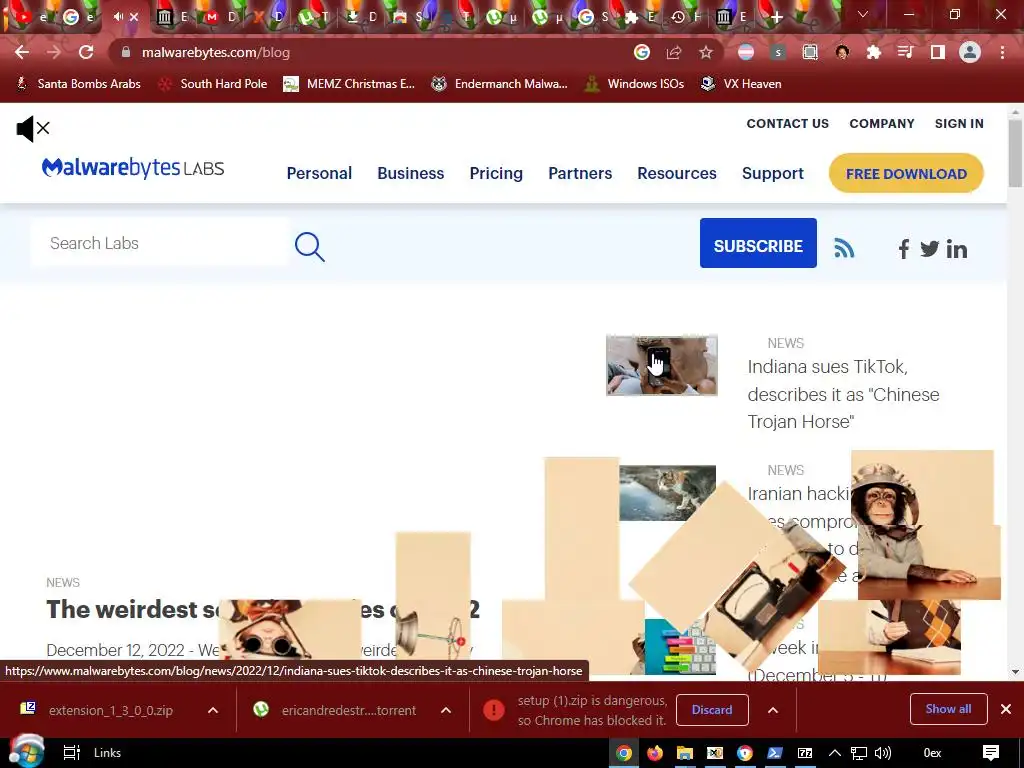This screenshot has height=768, width=1024.
Task: Click Show all downloads button
Action: (948, 709)
